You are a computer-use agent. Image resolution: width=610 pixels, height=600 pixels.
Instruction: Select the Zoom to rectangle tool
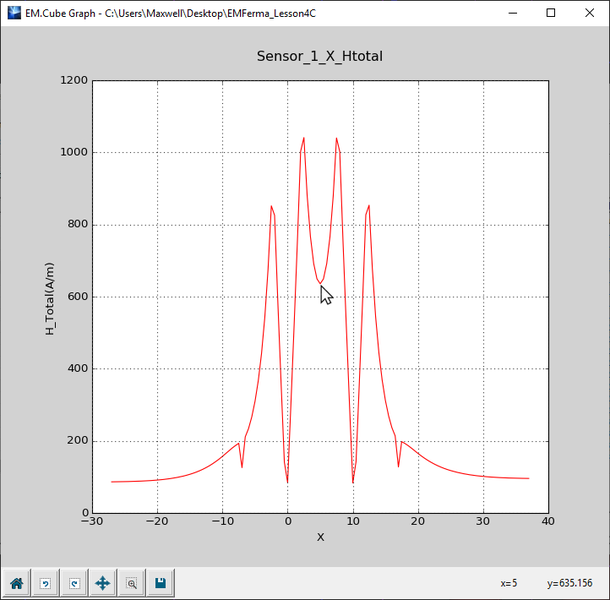[131, 582]
